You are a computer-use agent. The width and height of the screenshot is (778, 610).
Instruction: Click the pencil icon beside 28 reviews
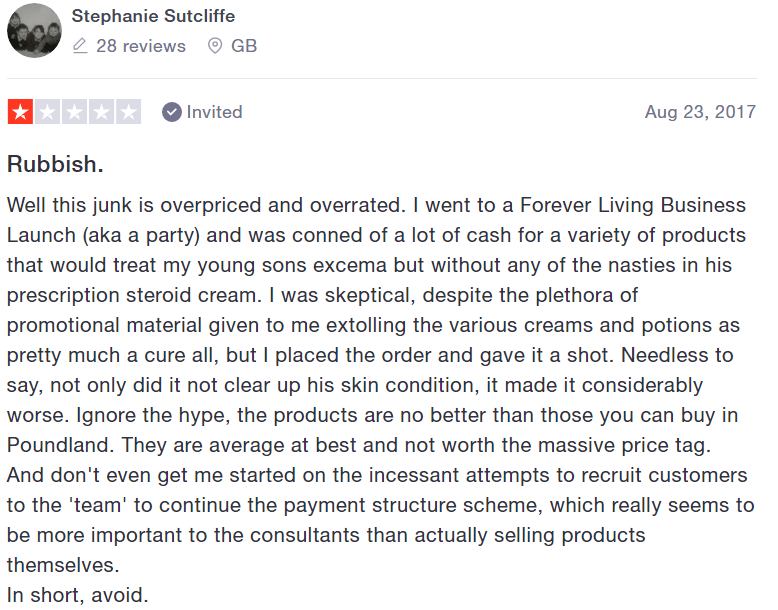pos(80,46)
